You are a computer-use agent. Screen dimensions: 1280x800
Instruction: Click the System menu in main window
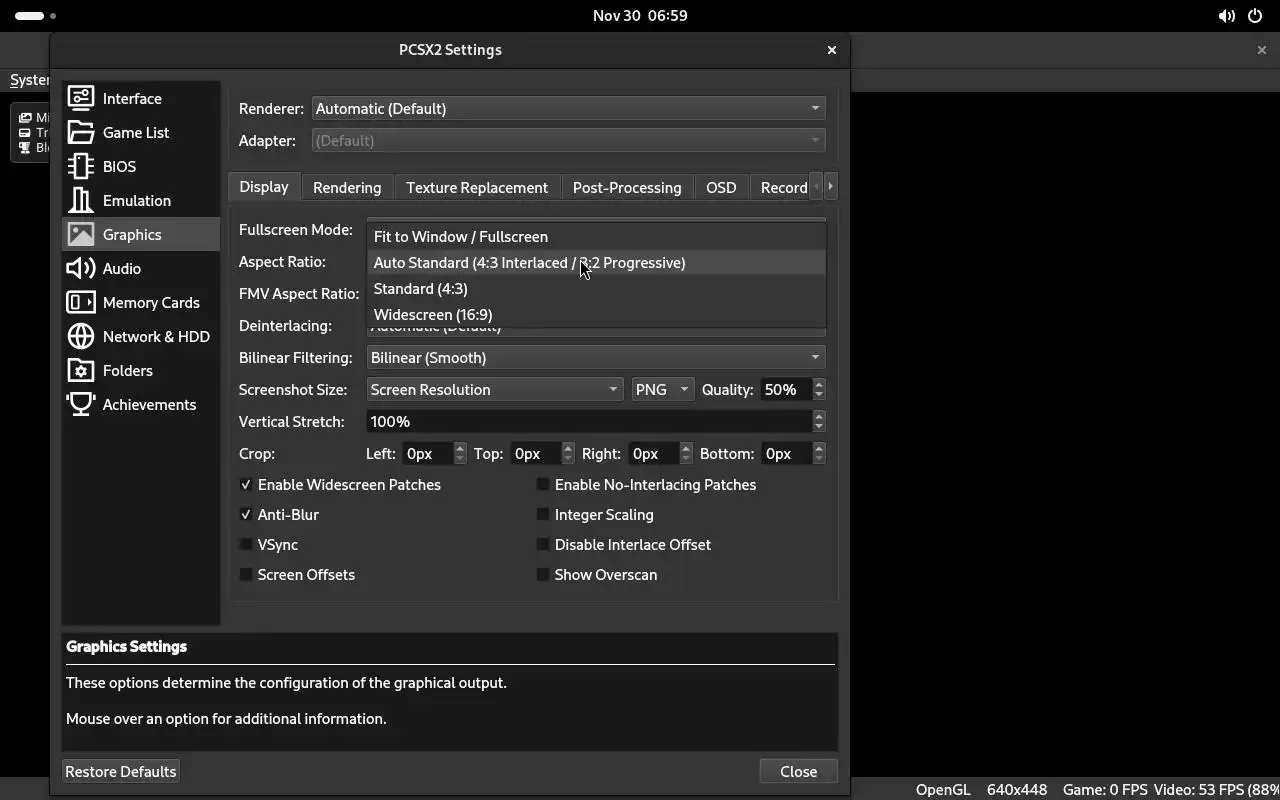pyautogui.click(x=29, y=80)
